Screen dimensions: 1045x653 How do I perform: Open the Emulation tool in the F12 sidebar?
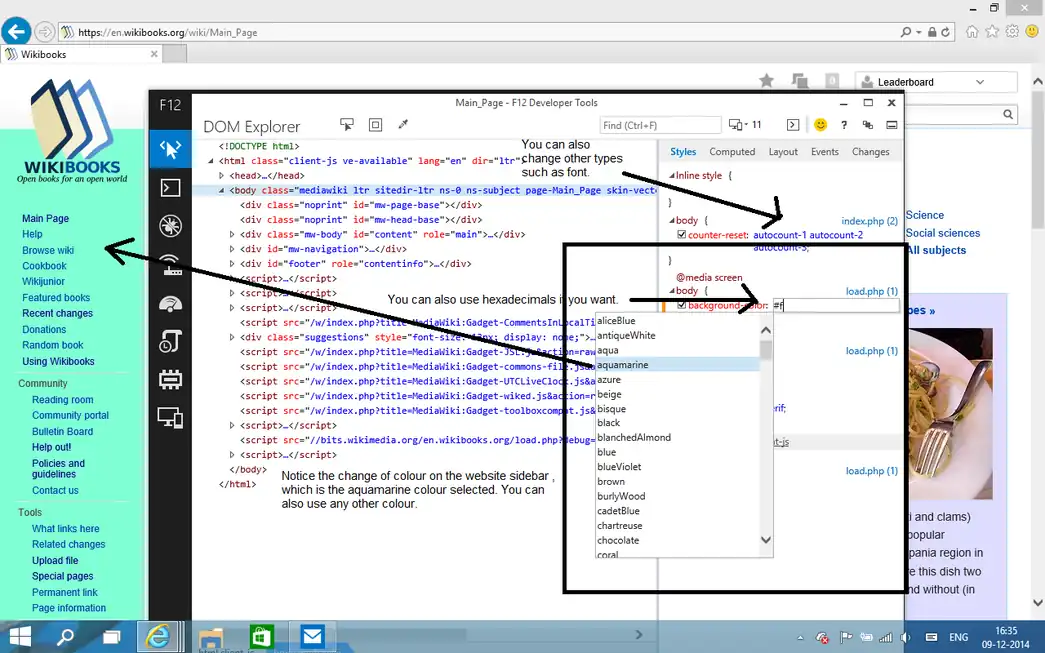pos(170,419)
